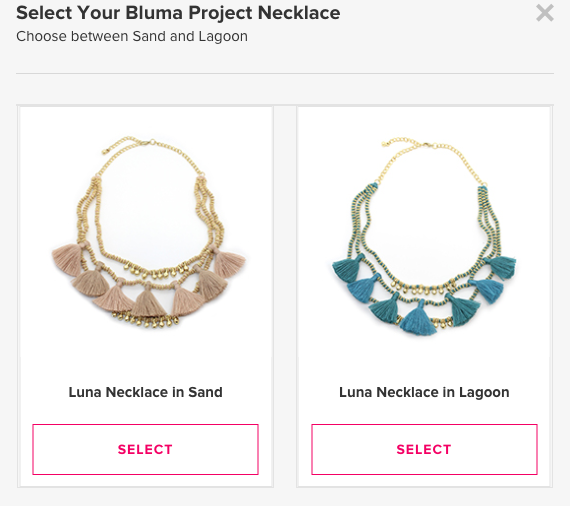Click the bottom center teal tassel
Screen dimensions: 570x506
coord(418,318)
